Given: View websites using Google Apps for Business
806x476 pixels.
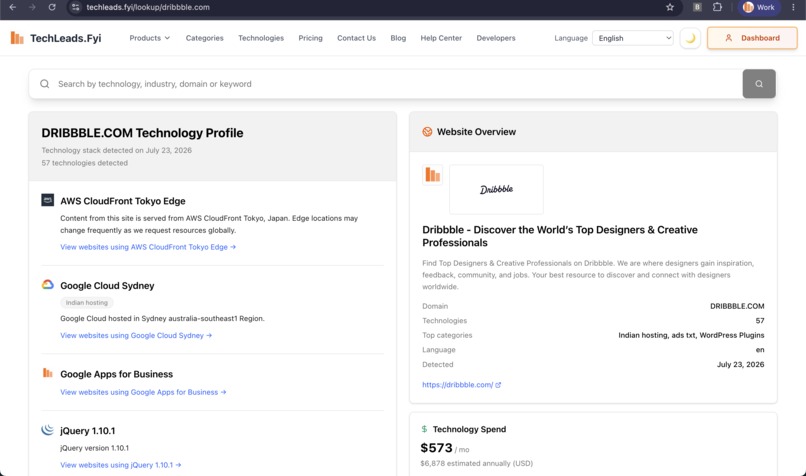Looking at the screenshot, I should click(143, 392).
